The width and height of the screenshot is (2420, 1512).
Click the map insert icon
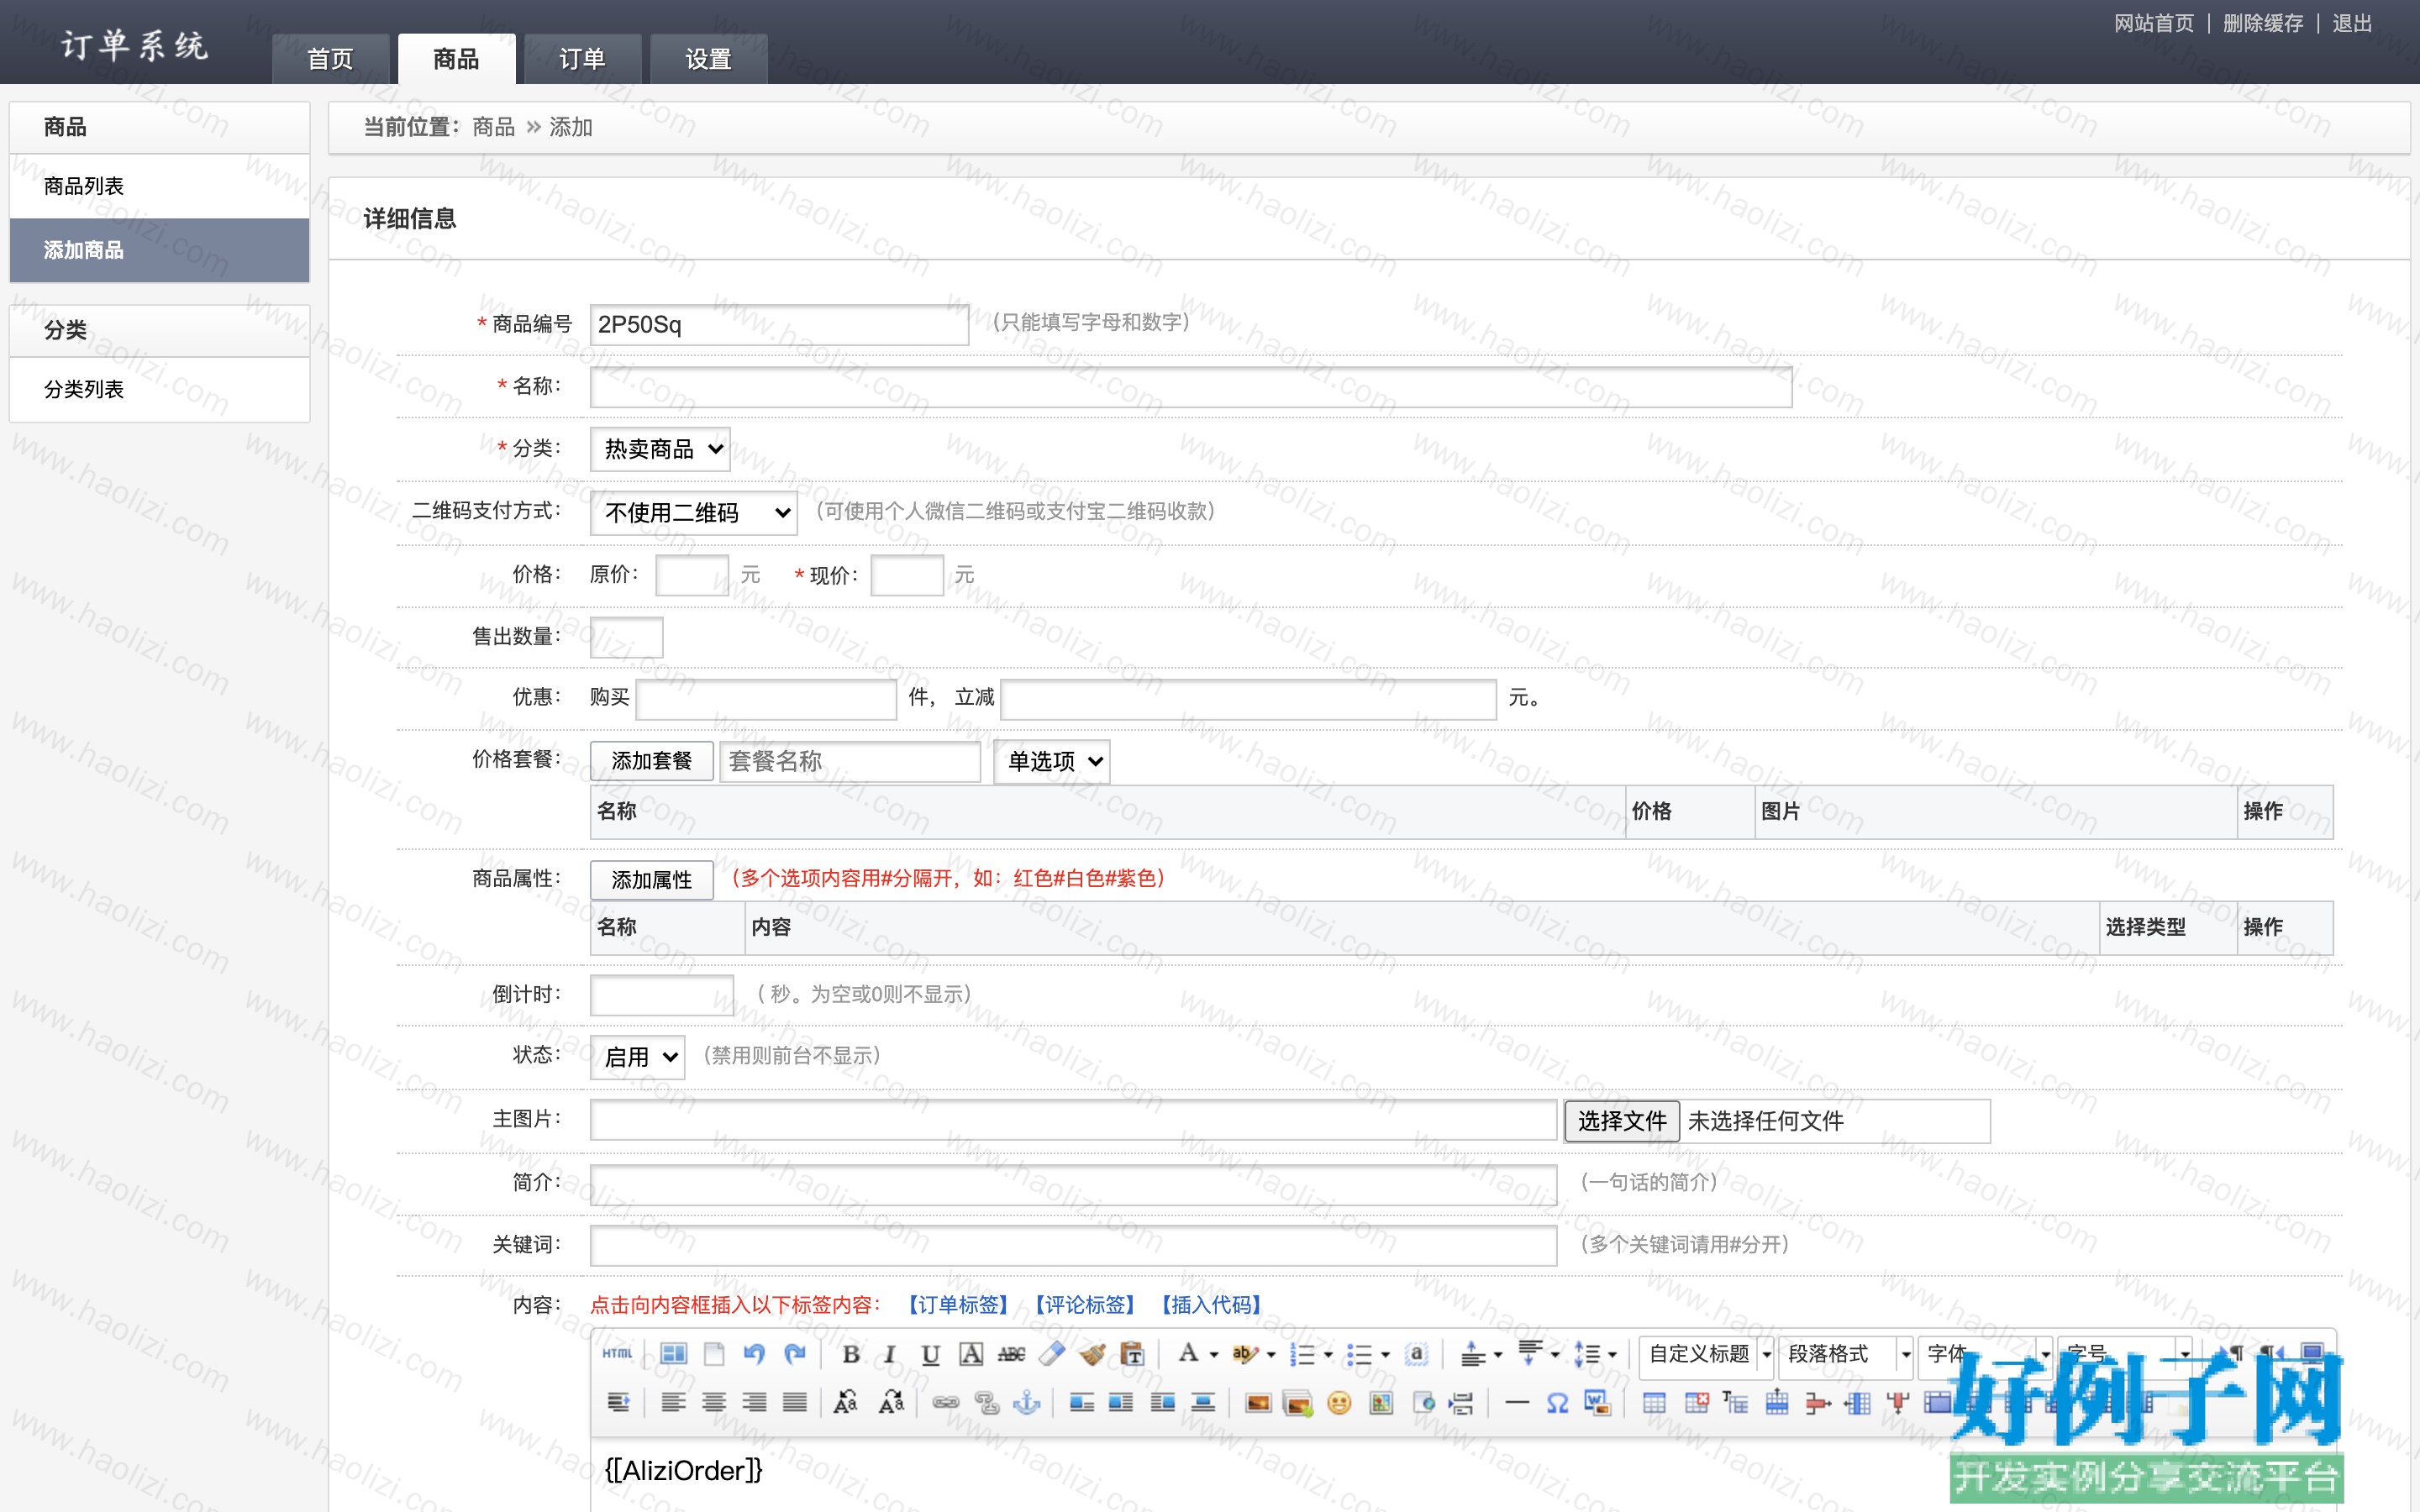pos(1381,1403)
